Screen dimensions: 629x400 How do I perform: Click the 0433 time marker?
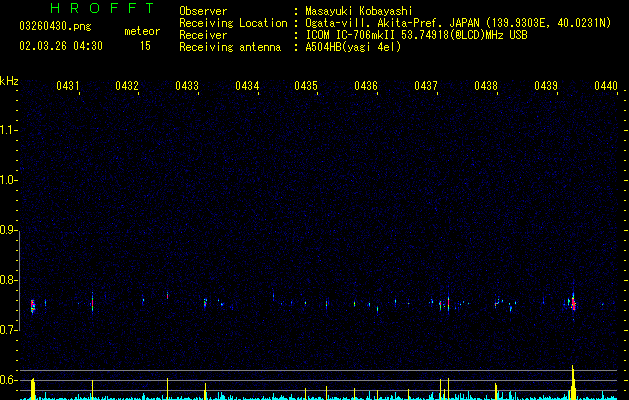[x=187, y=86]
